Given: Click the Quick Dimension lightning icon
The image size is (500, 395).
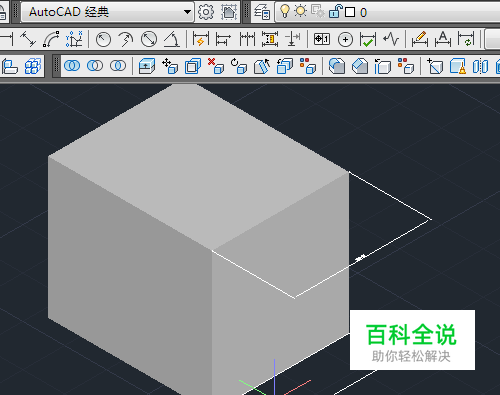Looking at the screenshot, I should tap(201, 39).
